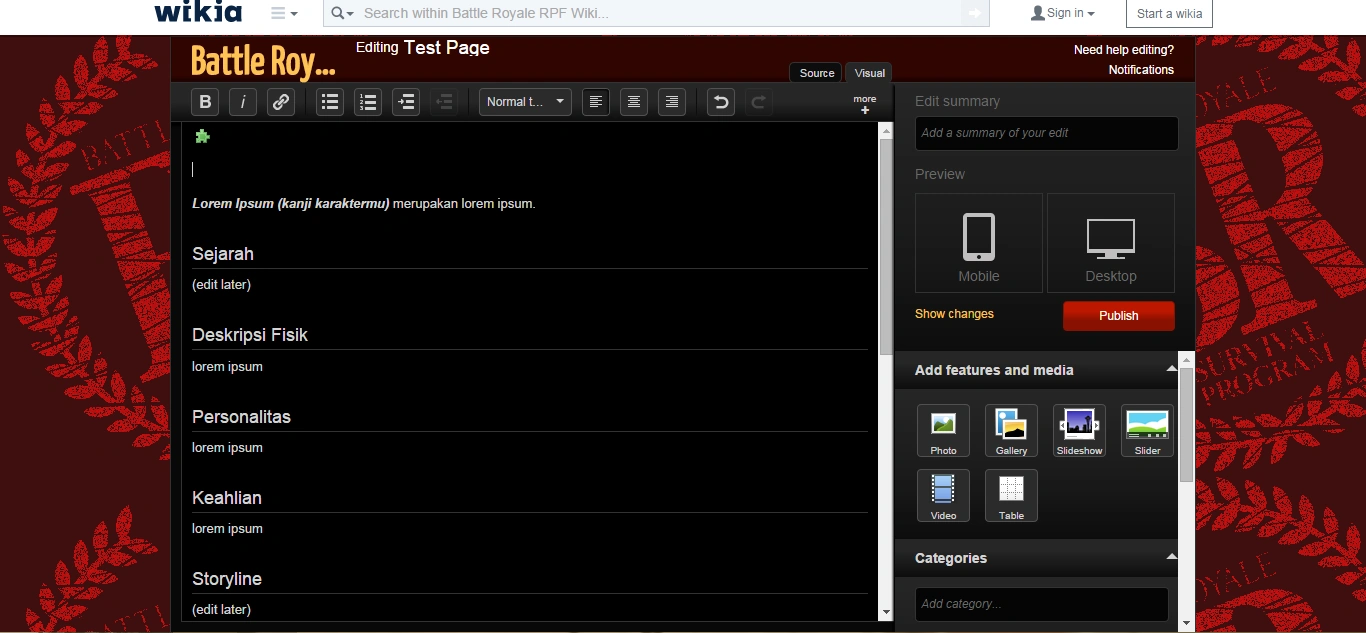Click editor scrollbar down arrow

coord(886,612)
